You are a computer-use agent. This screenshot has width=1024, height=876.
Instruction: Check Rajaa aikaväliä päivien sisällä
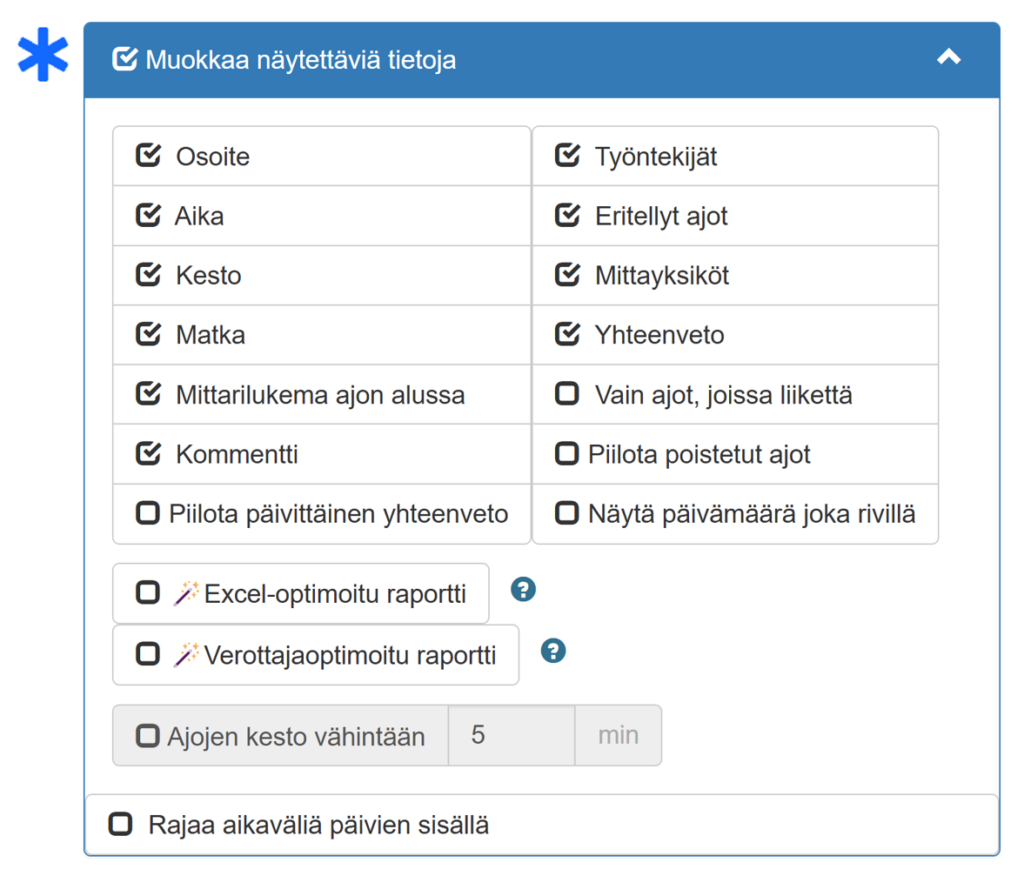[120, 824]
